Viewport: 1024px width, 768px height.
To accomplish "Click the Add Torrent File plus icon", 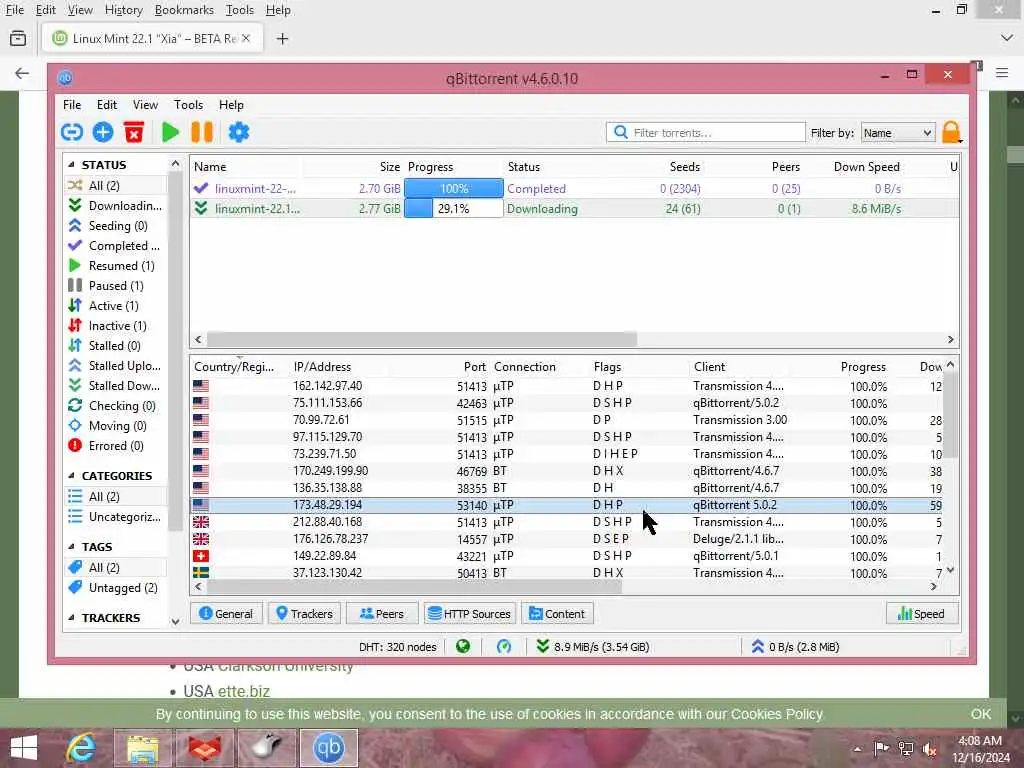I will [x=103, y=133].
